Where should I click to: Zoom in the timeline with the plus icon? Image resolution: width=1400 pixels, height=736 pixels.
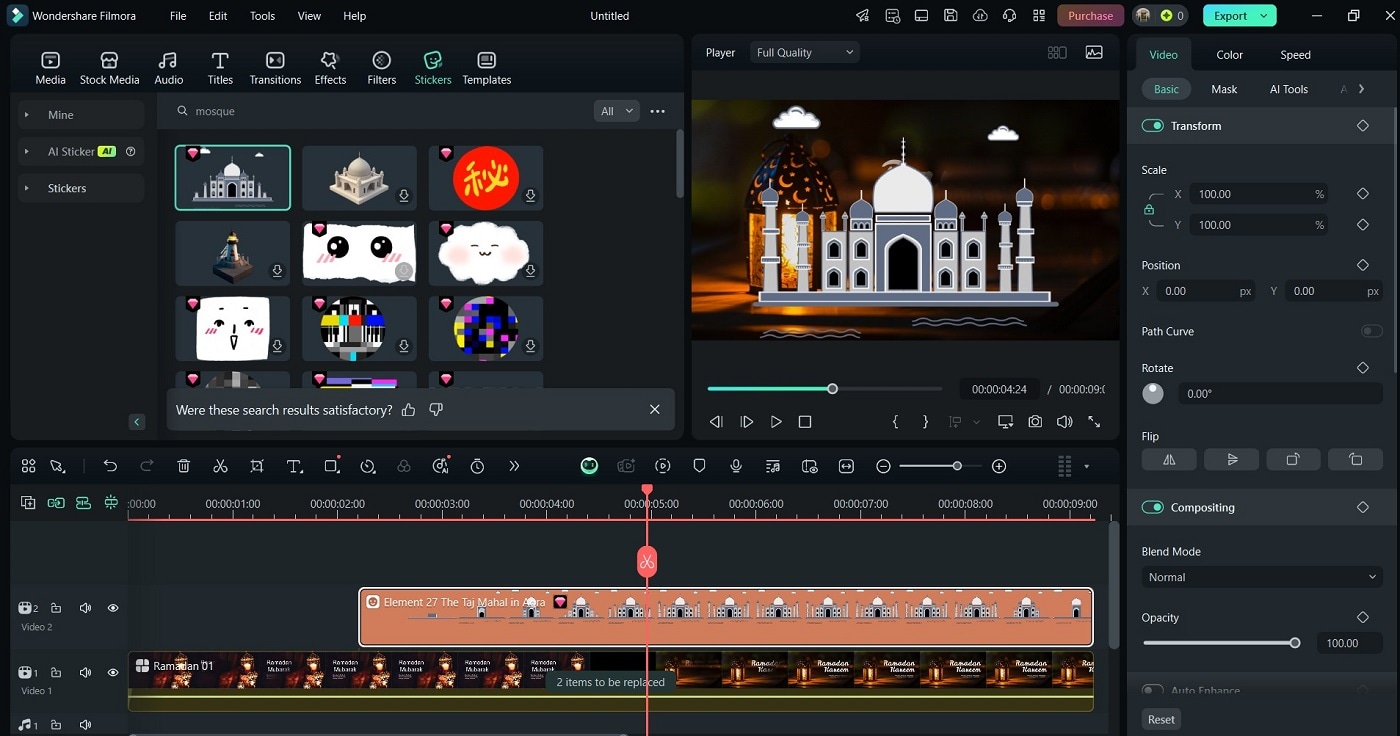coord(999,466)
